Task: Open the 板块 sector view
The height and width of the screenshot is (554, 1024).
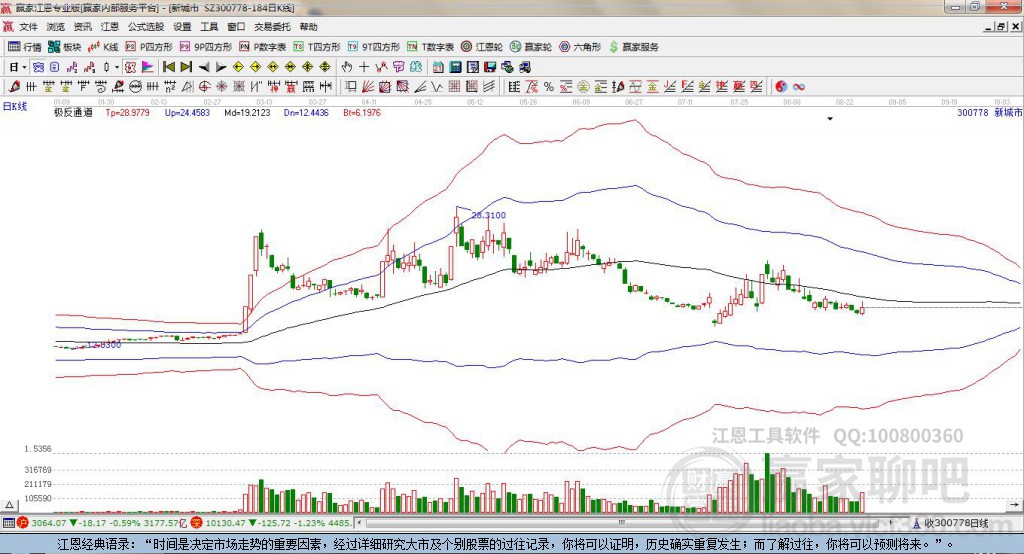Action: (64, 47)
